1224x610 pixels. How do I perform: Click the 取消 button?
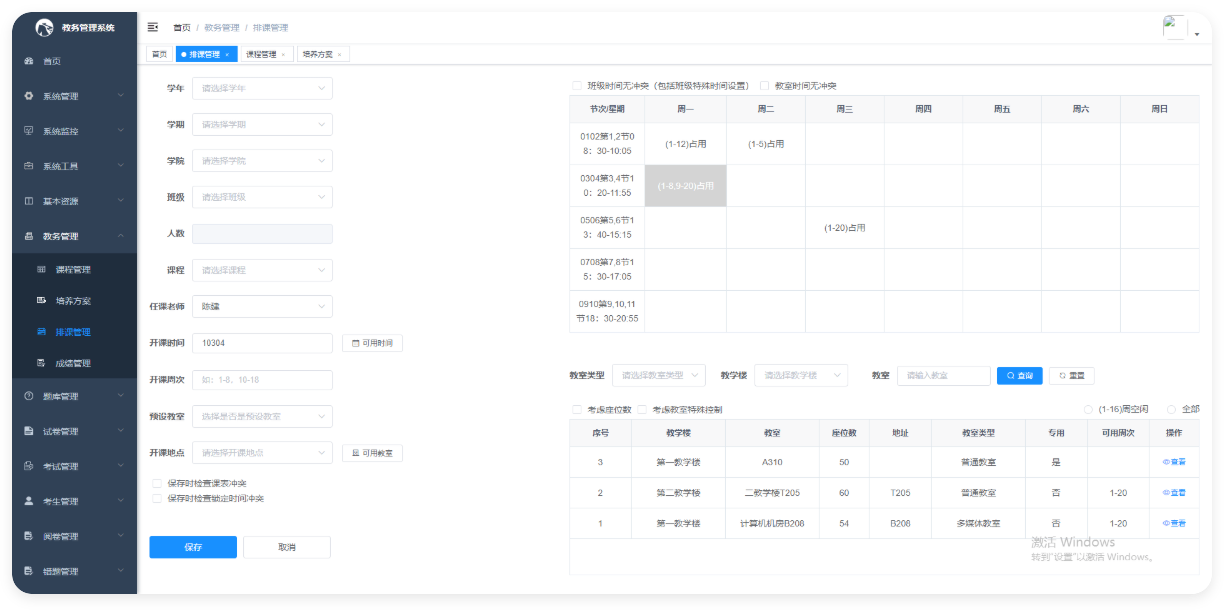287,547
